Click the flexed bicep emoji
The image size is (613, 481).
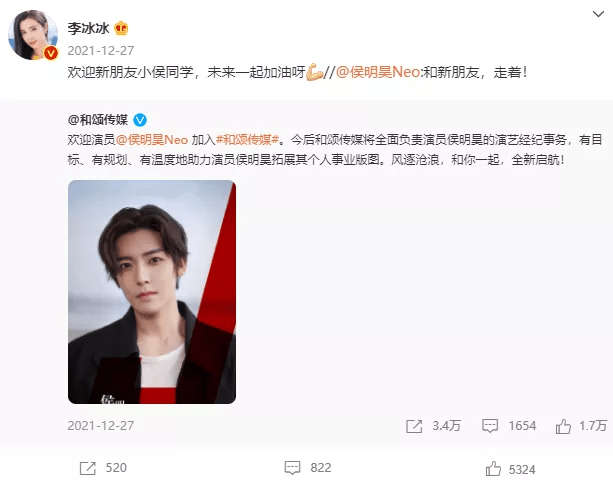pos(314,72)
